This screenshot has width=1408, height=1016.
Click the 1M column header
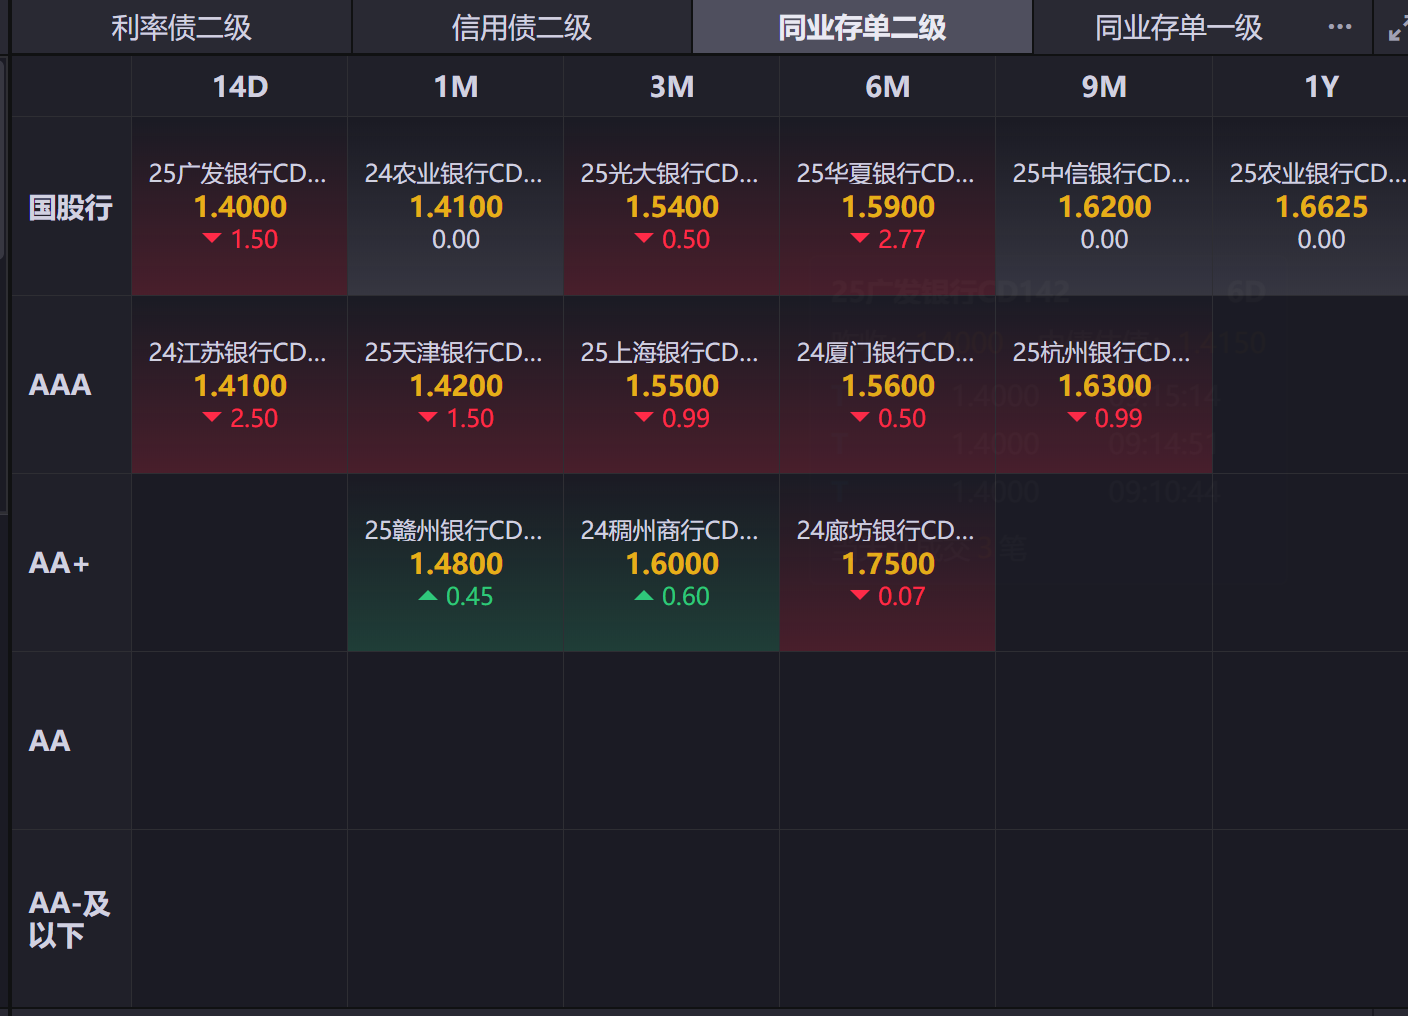456,87
